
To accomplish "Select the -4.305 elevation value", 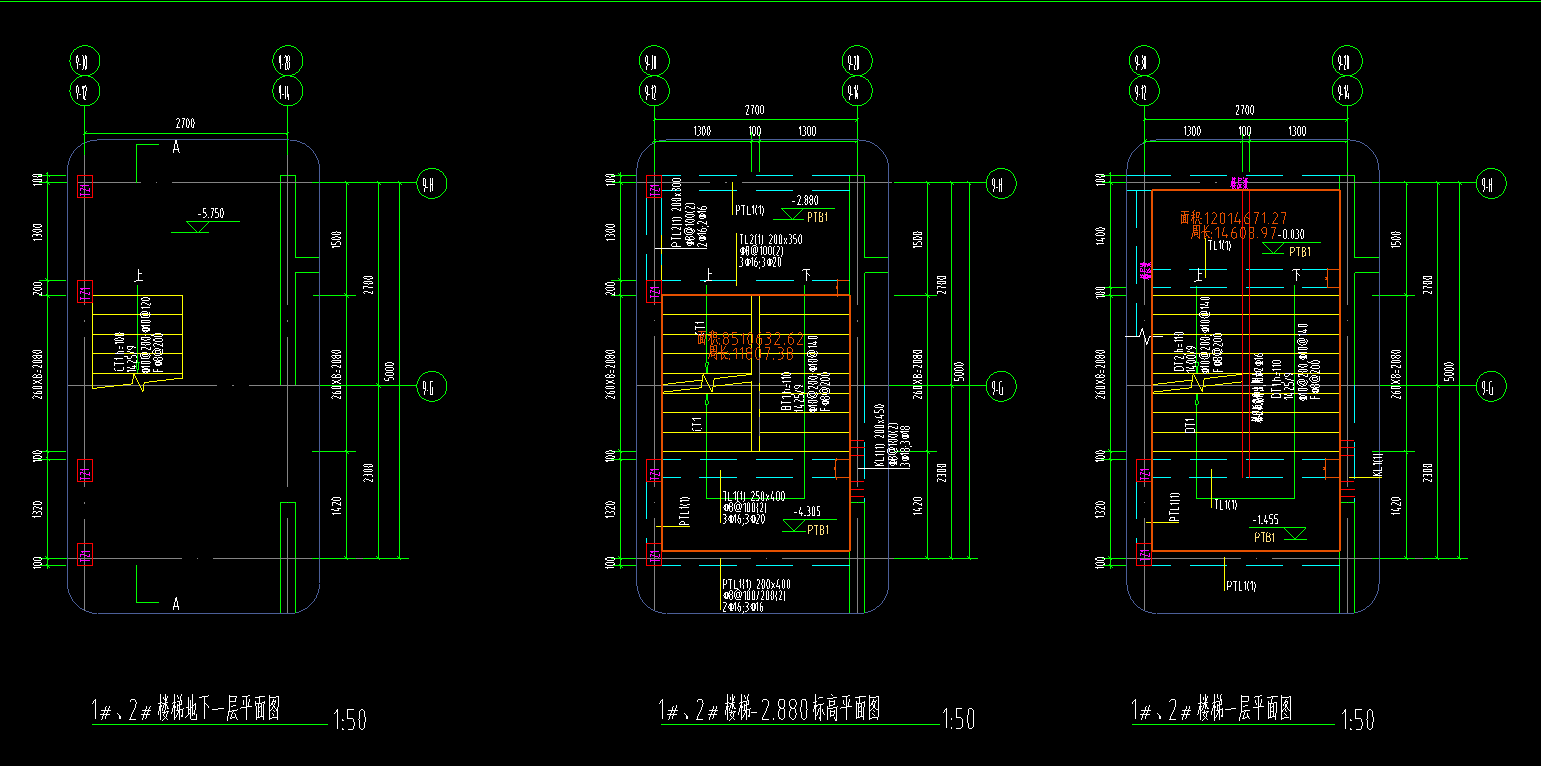I will coord(806,512).
